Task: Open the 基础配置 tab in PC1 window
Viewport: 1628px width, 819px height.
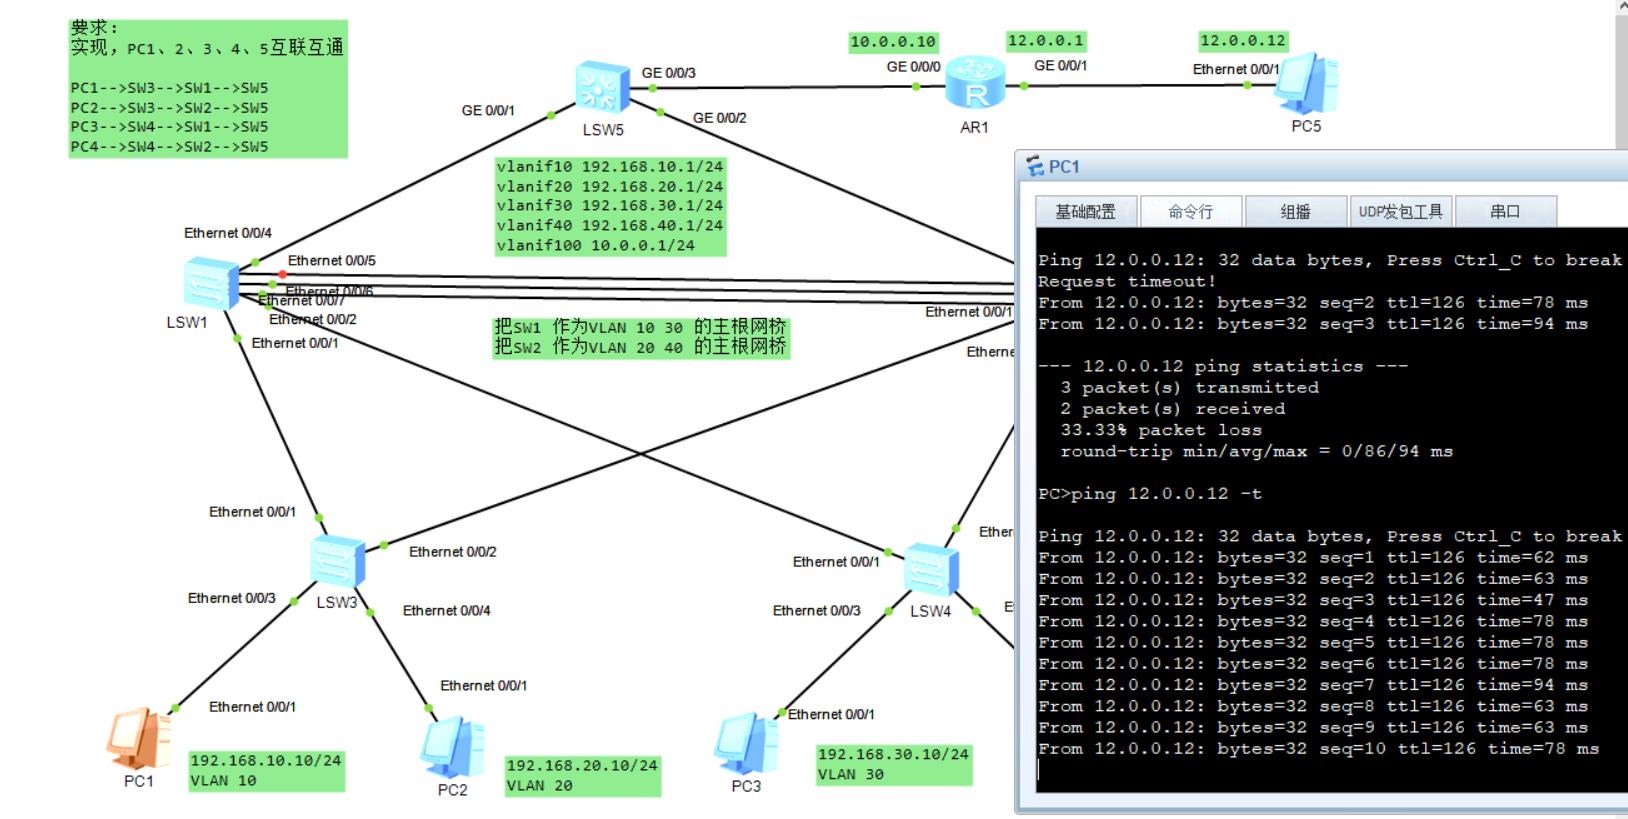Action: pyautogui.click(x=1085, y=211)
